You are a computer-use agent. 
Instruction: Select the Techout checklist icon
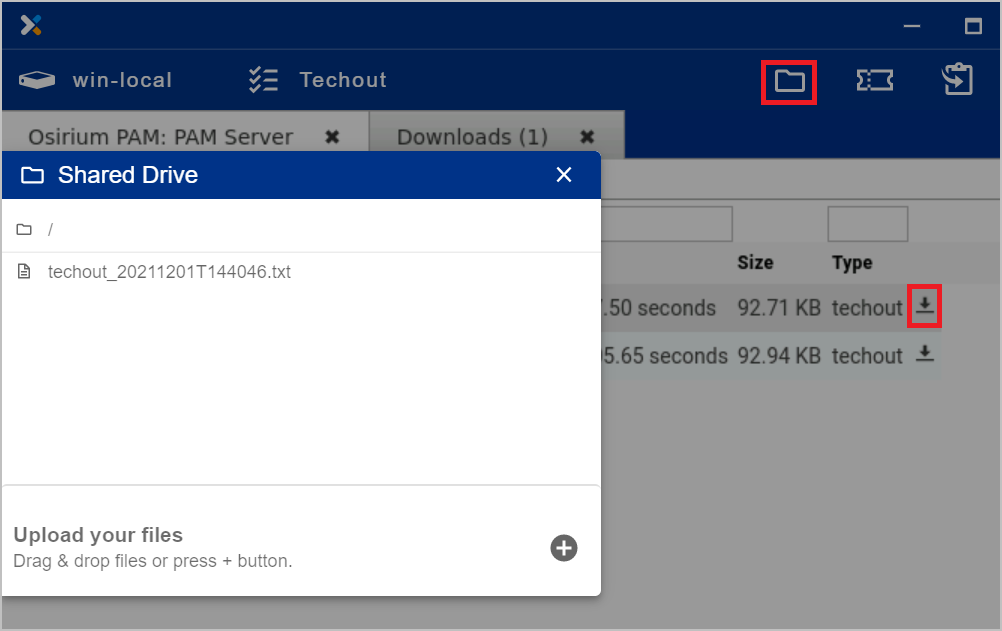tap(263, 79)
